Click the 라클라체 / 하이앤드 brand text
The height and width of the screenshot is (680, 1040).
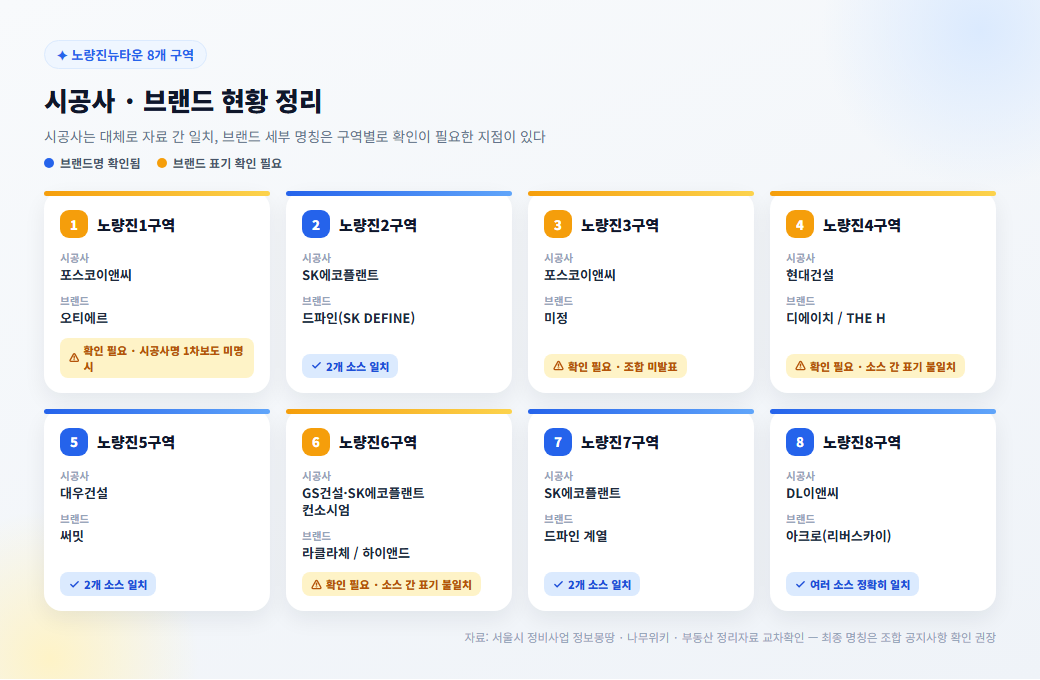(x=356, y=553)
